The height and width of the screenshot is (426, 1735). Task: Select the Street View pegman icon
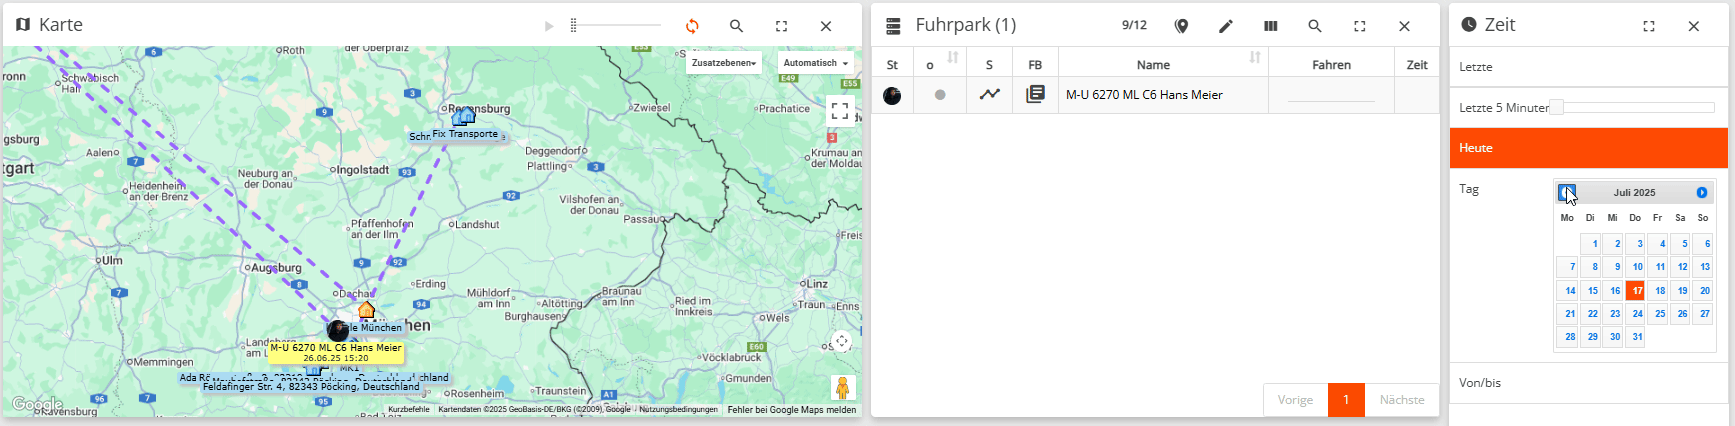point(842,387)
